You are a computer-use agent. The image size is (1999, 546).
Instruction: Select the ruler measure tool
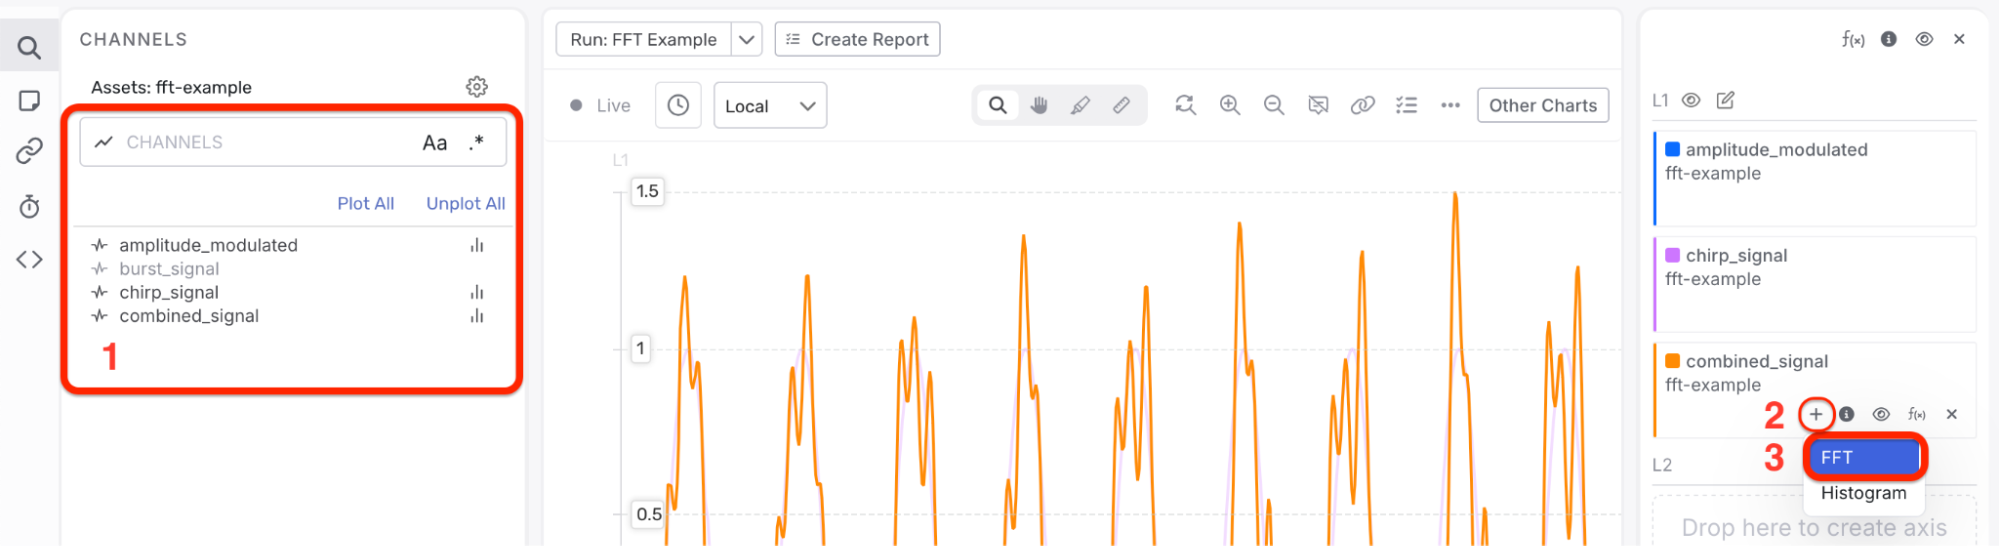[1121, 105]
